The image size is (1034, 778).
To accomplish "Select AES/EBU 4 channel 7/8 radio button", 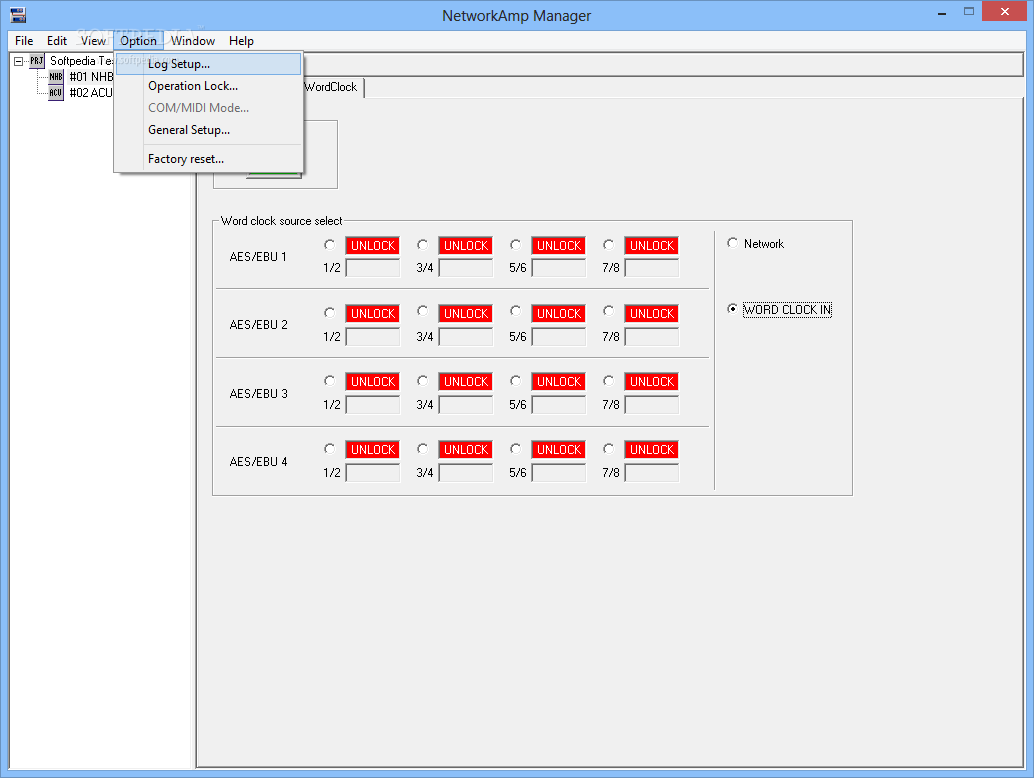I will 609,448.
